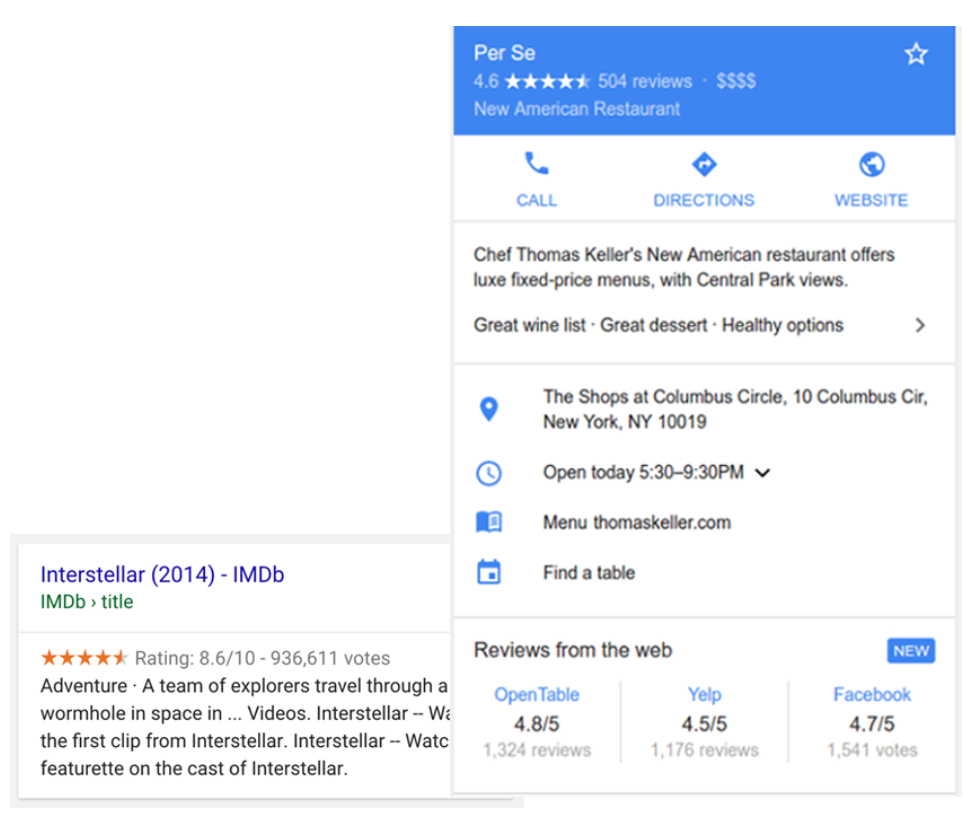The width and height of the screenshot is (964, 824).
Task: Expand the opening hours dropdown arrow
Action: point(763,473)
